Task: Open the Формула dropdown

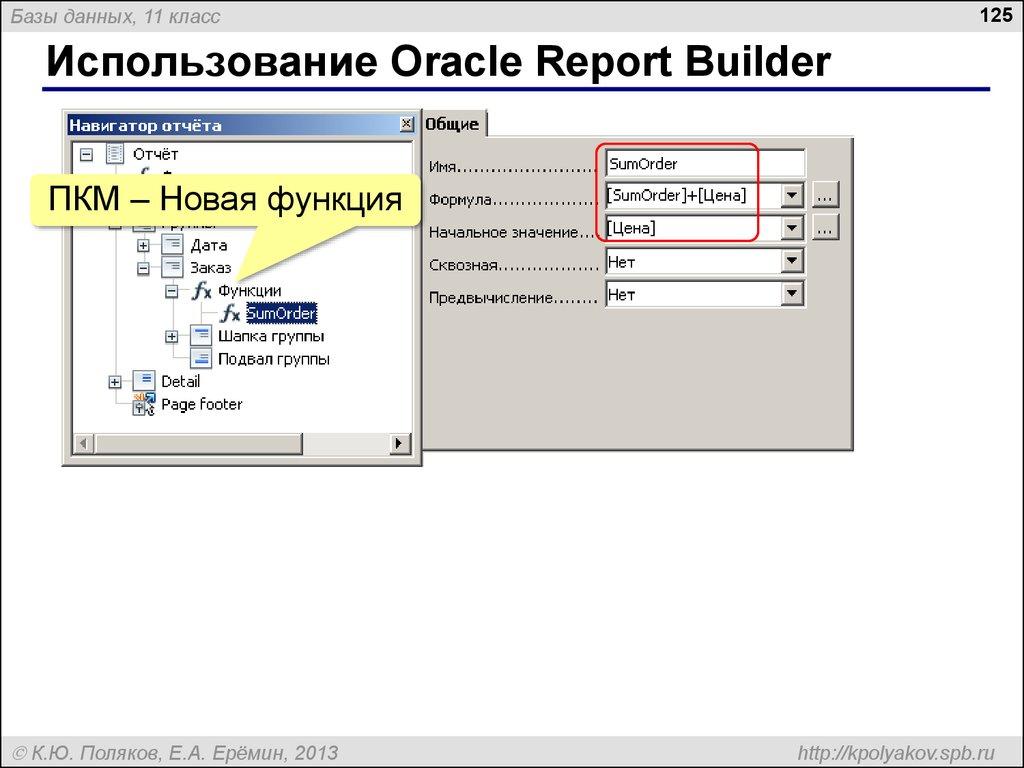Action: [x=791, y=195]
